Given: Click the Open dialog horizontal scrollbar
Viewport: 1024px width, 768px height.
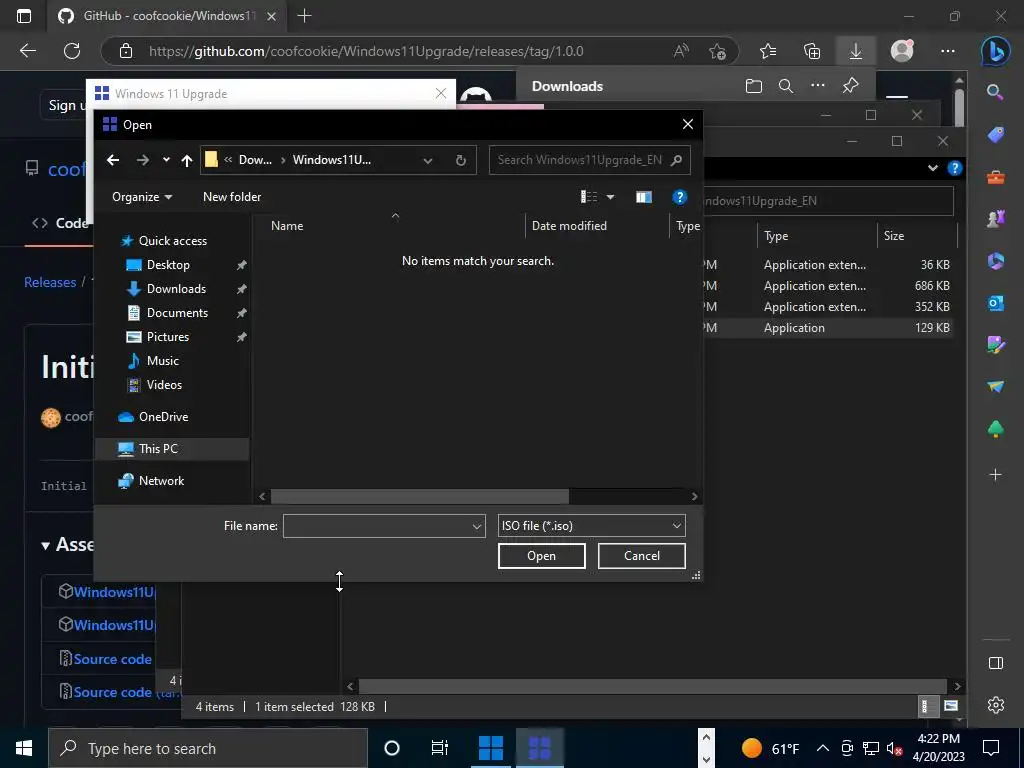Looking at the screenshot, I should click(419, 496).
